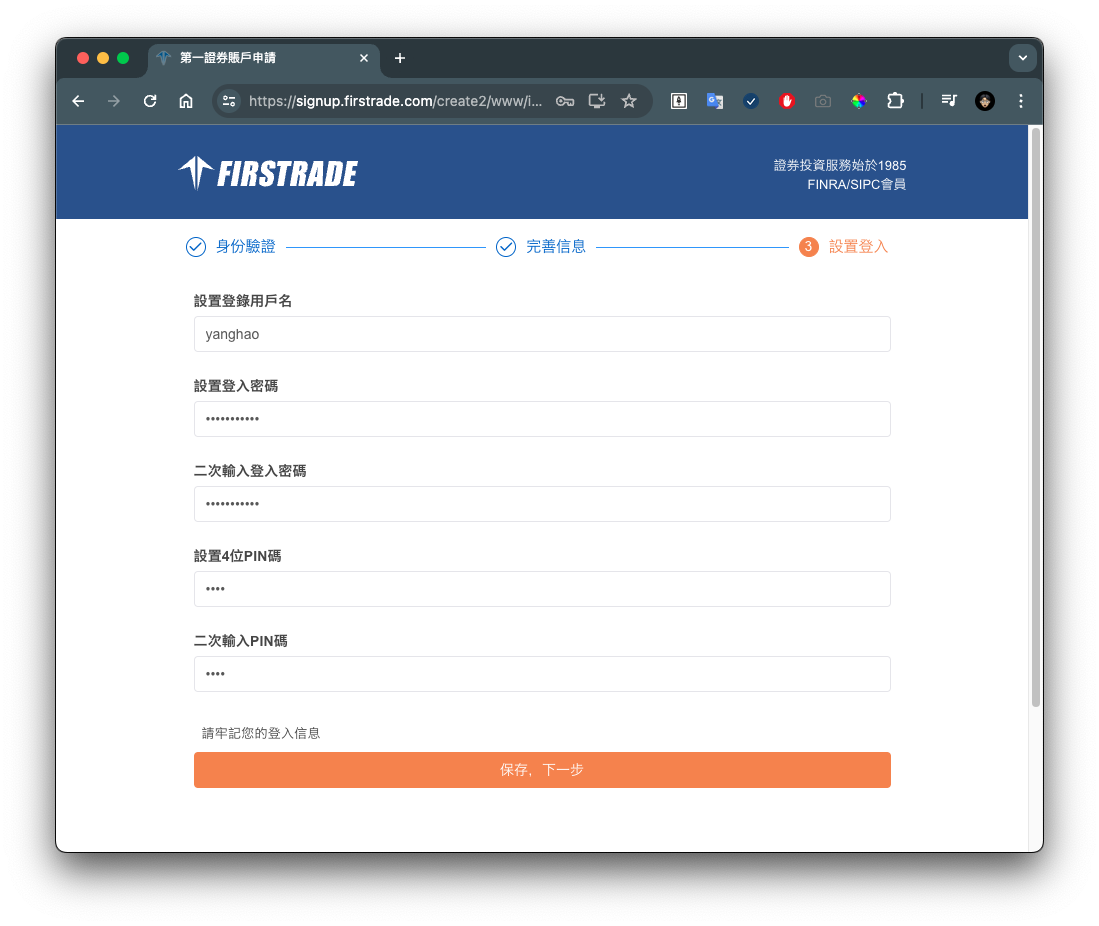View site information in address bar
The height and width of the screenshot is (926, 1099).
coord(229,101)
